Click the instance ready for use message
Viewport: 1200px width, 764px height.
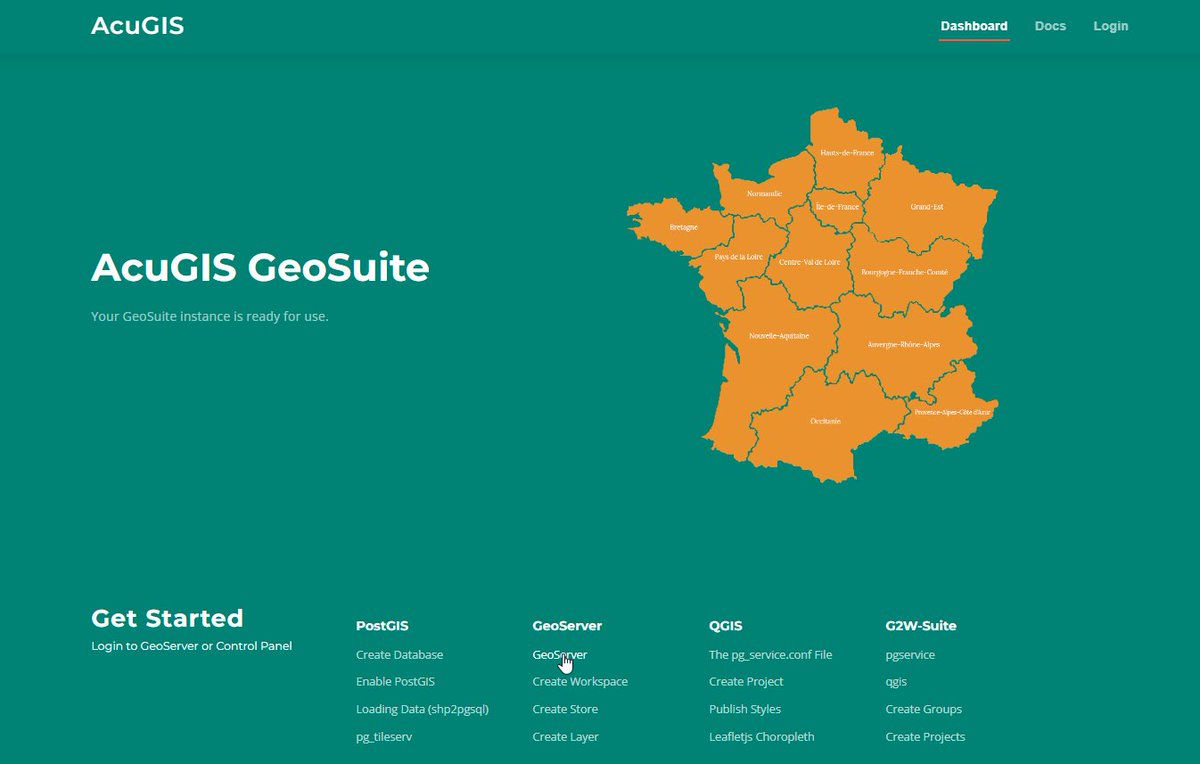click(210, 317)
